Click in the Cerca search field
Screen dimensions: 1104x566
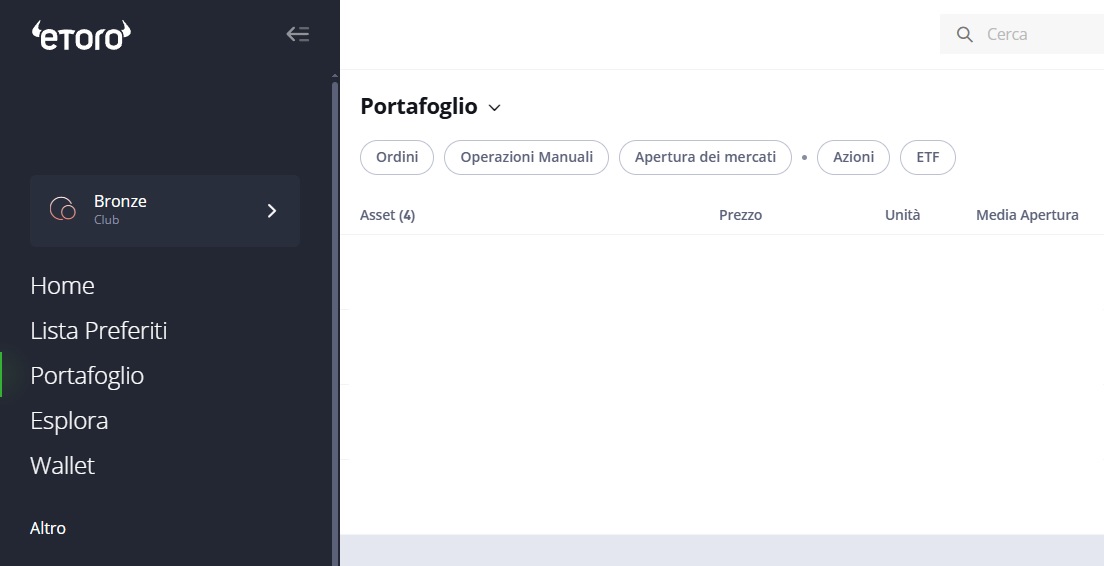point(1022,34)
